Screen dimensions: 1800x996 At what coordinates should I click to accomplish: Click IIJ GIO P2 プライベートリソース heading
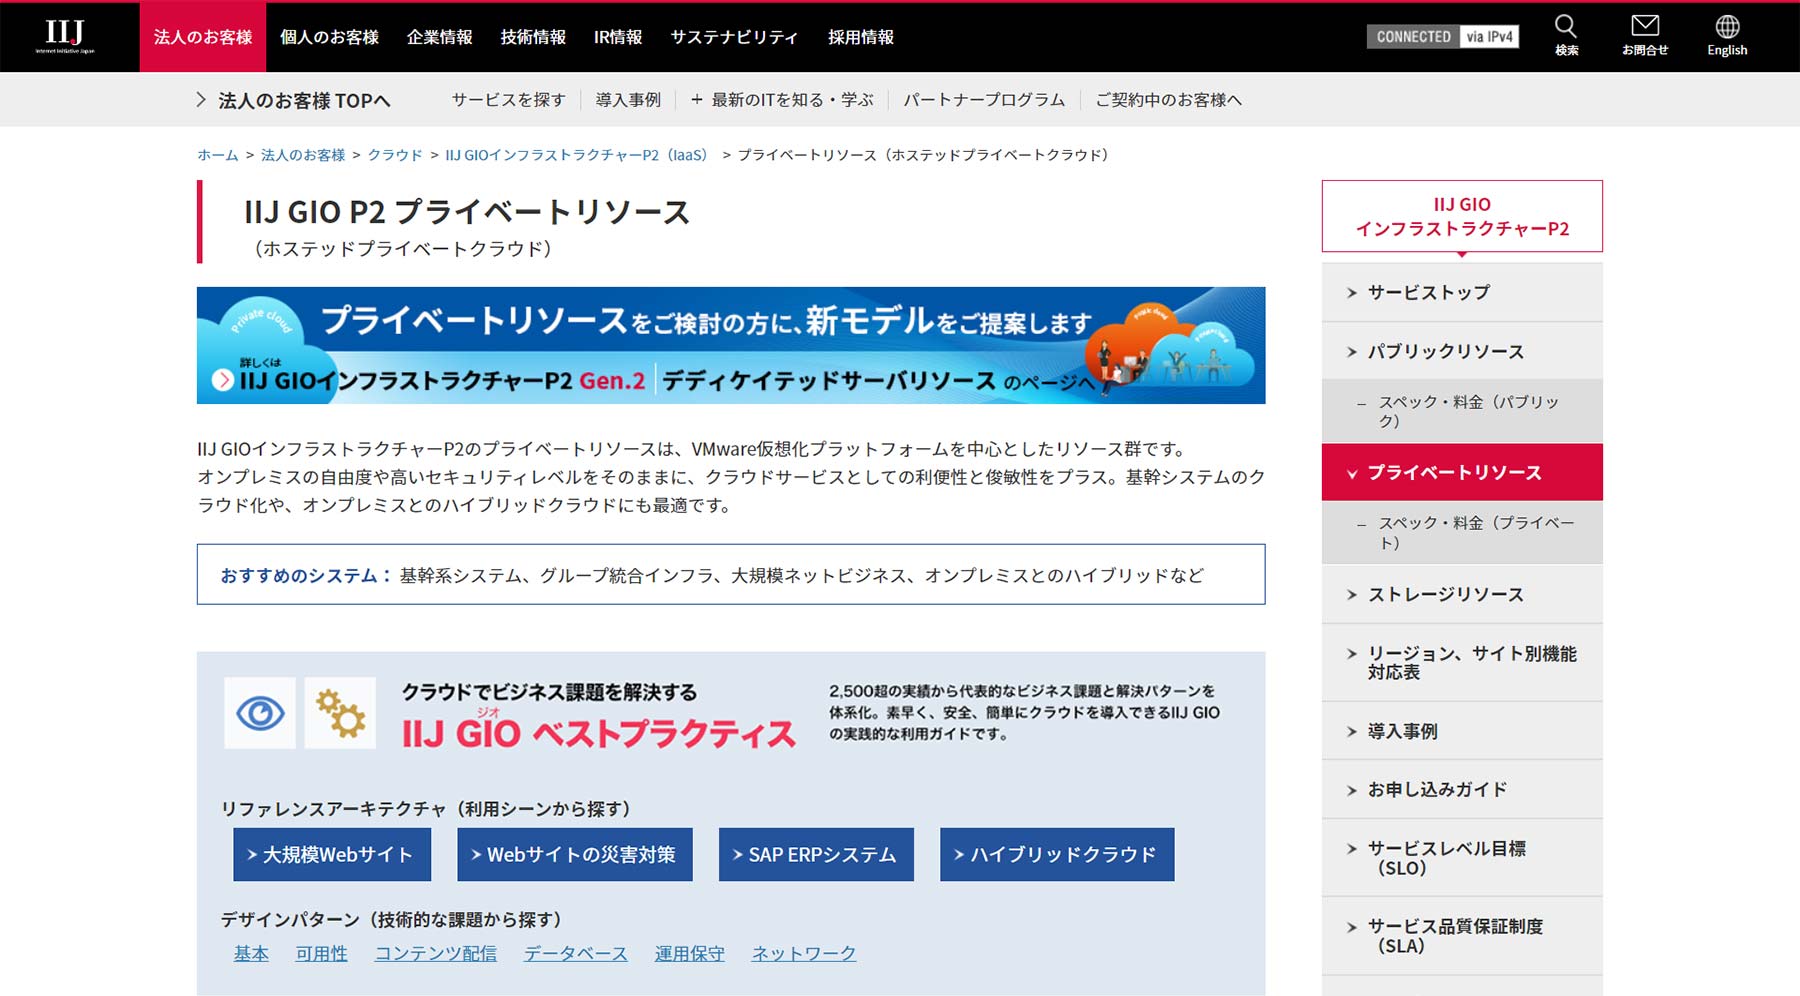coord(467,212)
